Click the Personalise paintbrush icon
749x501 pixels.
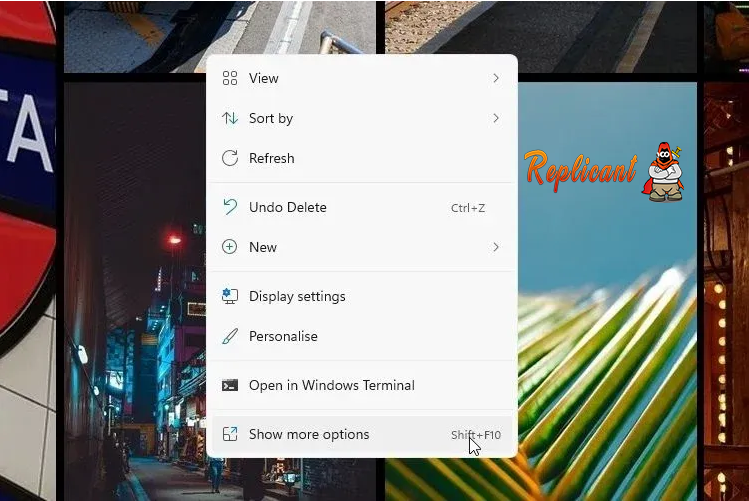point(230,336)
